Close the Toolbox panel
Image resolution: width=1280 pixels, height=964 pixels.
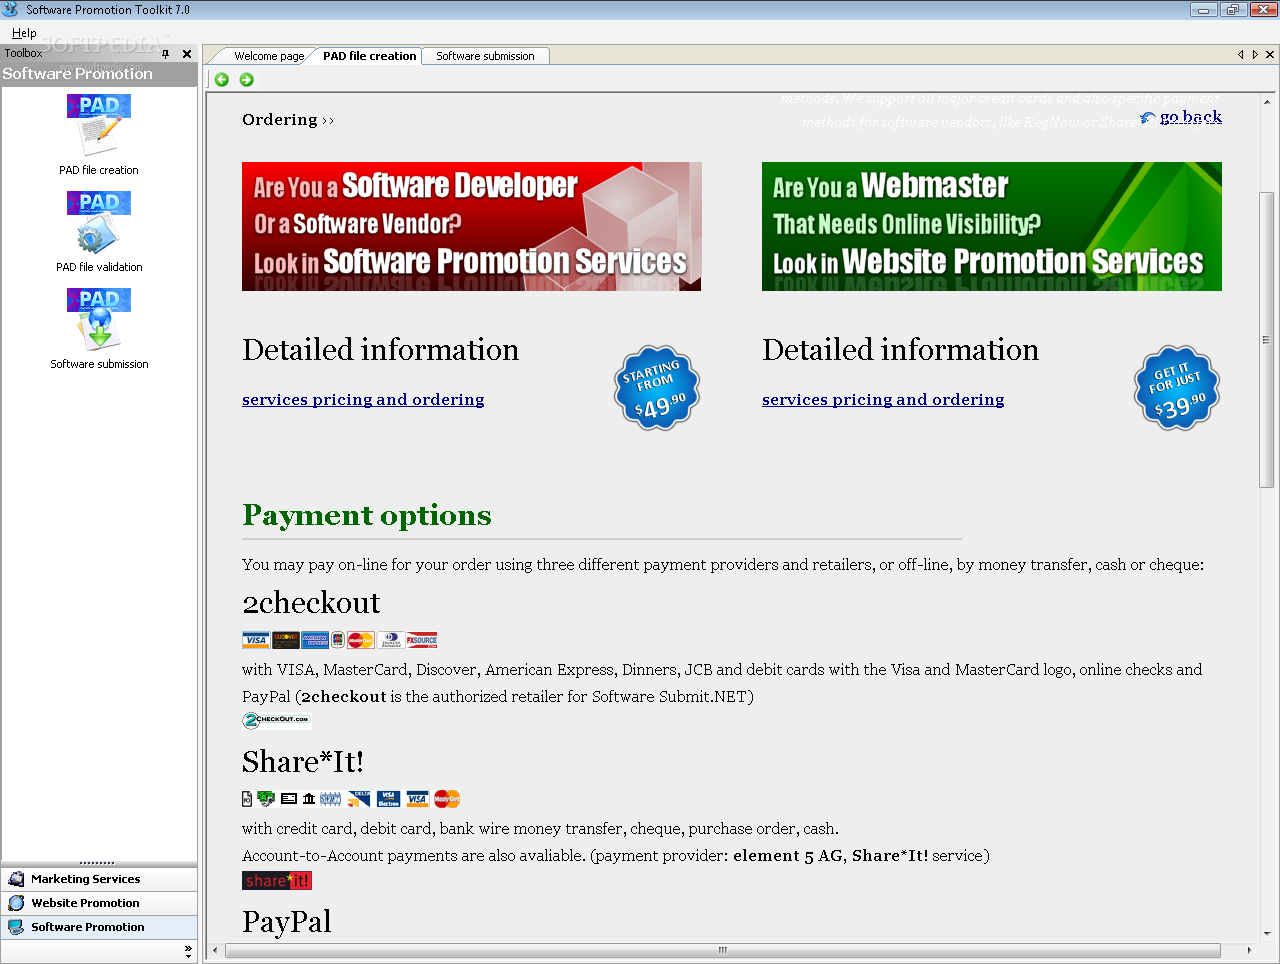pyautogui.click(x=187, y=54)
